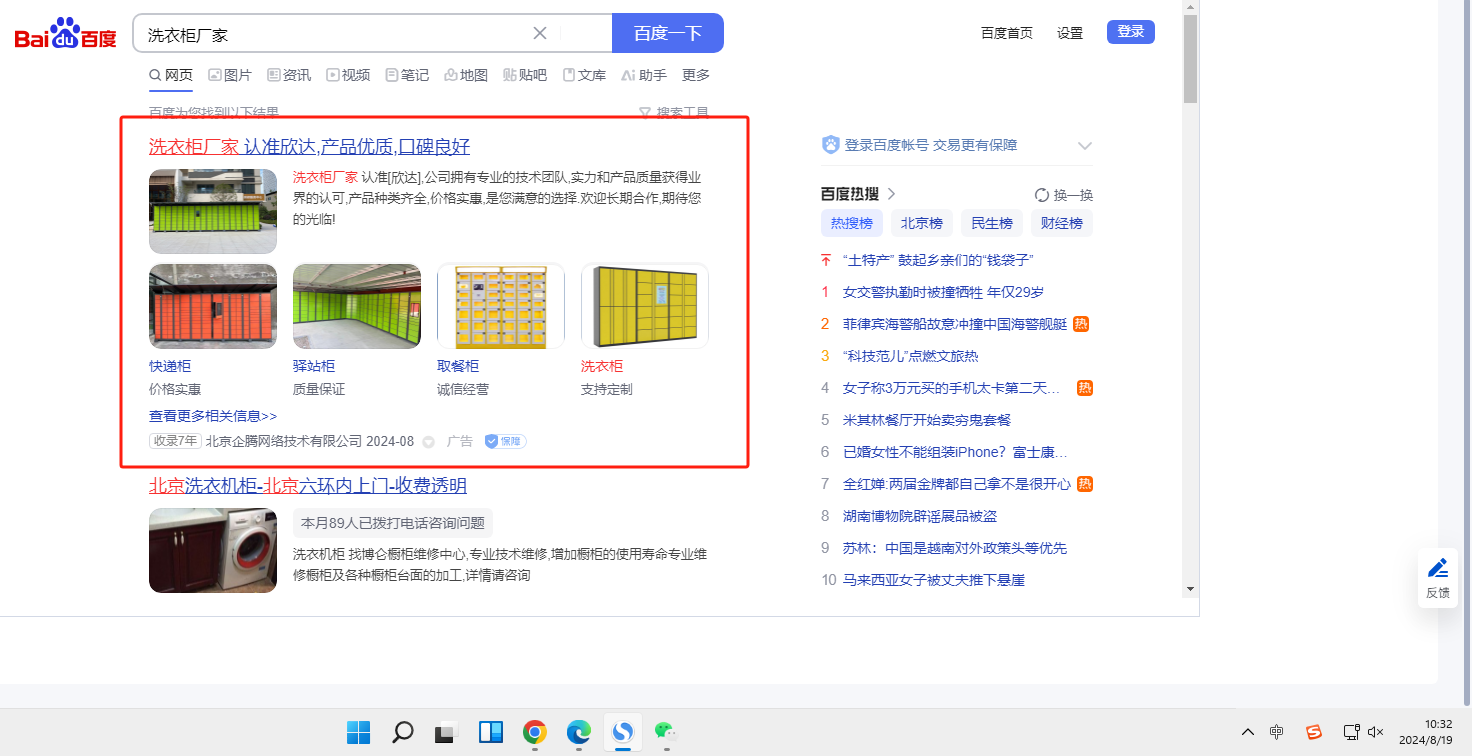
Task: Clear the search box with the X icon
Action: pyautogui.click(x=540, y=33)
